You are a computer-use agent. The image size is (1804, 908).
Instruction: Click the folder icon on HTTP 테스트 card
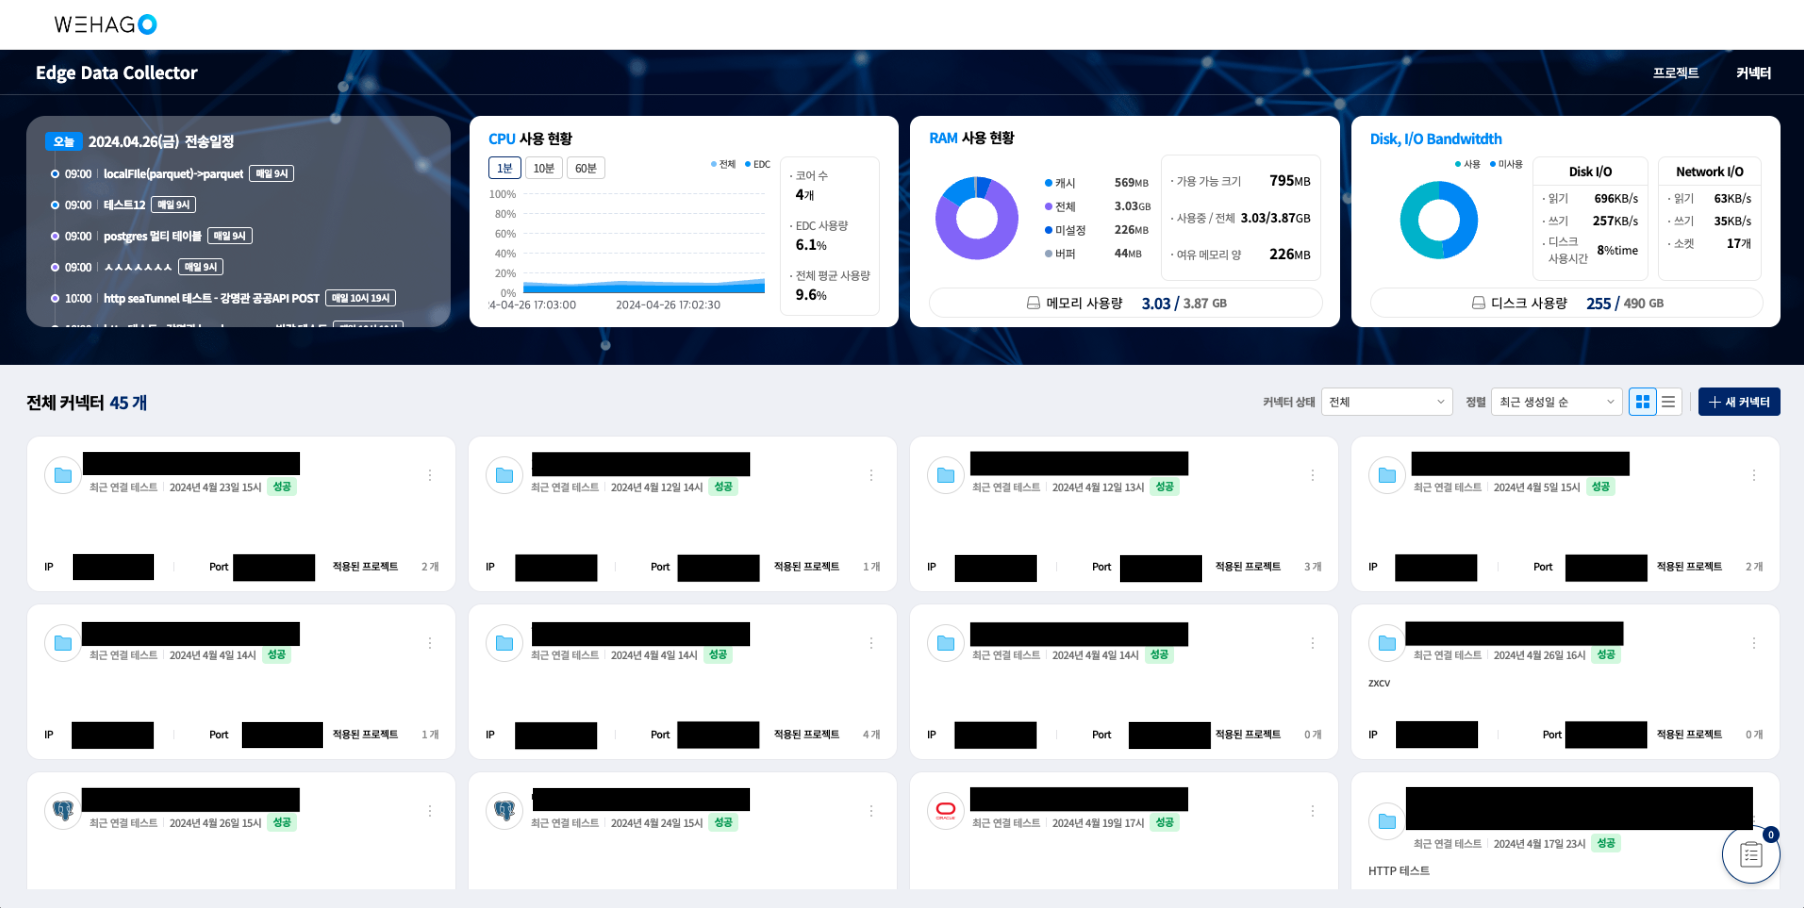point(1387,821)
